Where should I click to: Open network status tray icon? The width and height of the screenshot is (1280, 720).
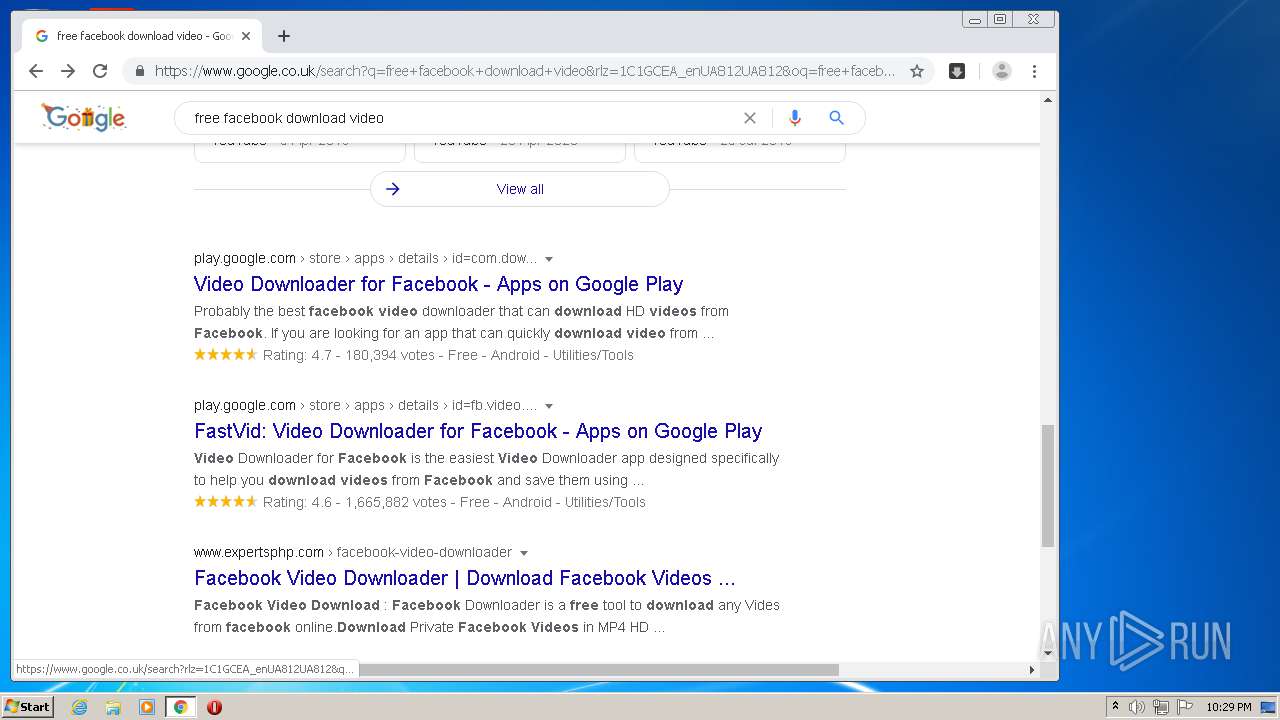1161,707
